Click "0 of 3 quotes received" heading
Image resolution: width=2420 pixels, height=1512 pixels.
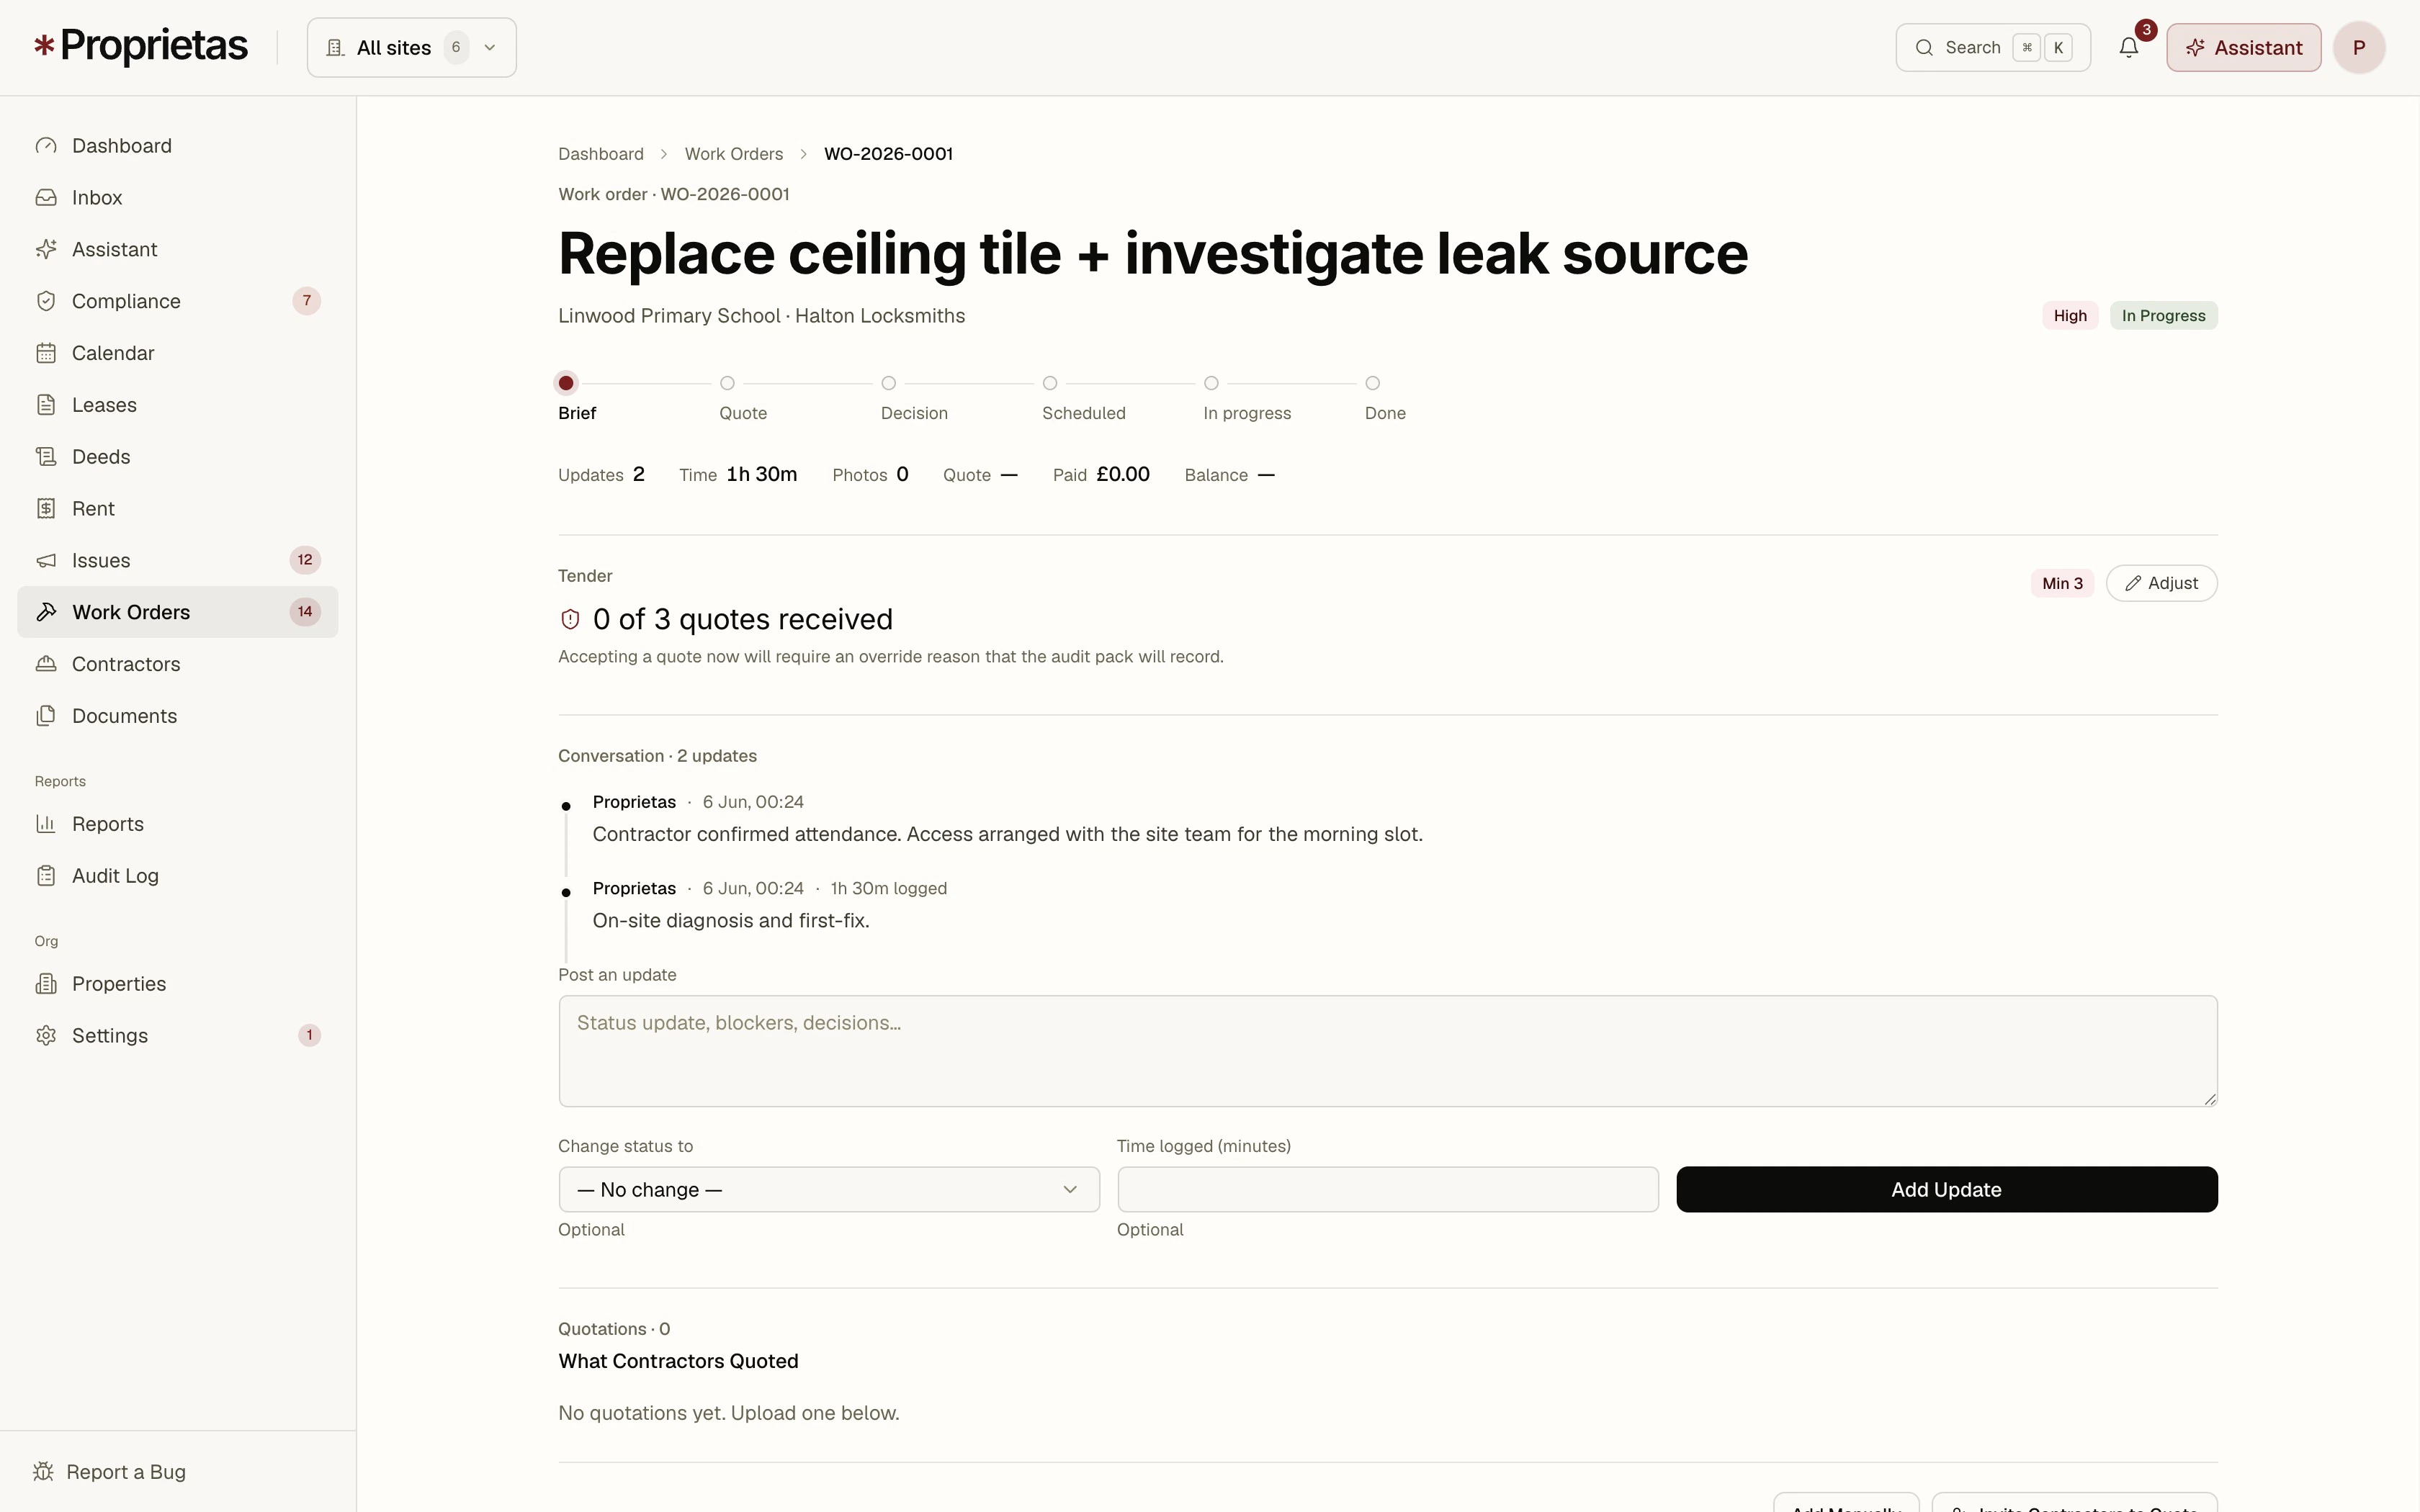point(743,620)
